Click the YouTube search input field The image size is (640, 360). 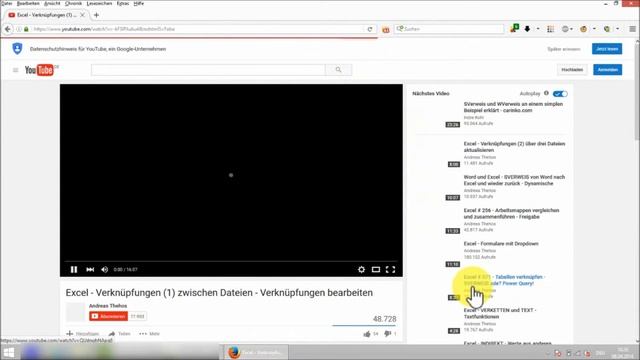tap(208, 70)
